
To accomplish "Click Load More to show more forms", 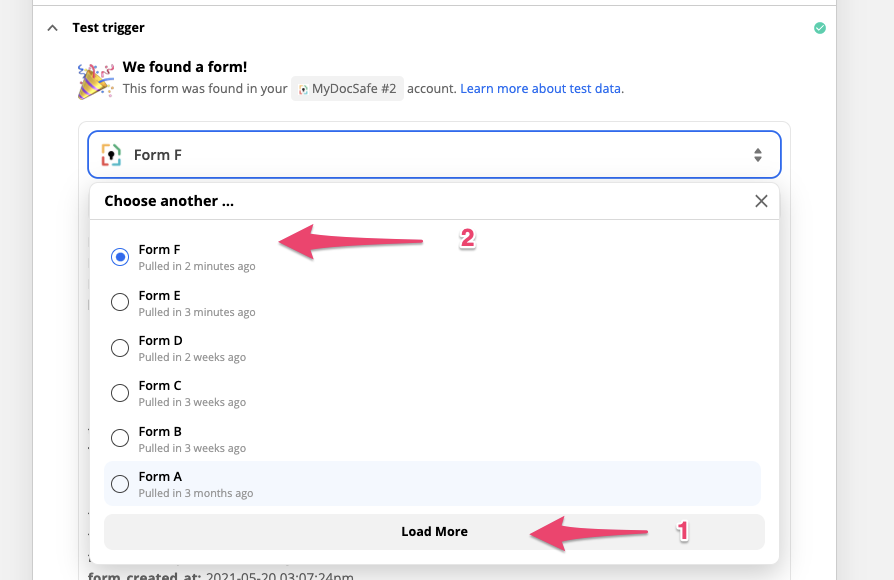I will point(434,532).
